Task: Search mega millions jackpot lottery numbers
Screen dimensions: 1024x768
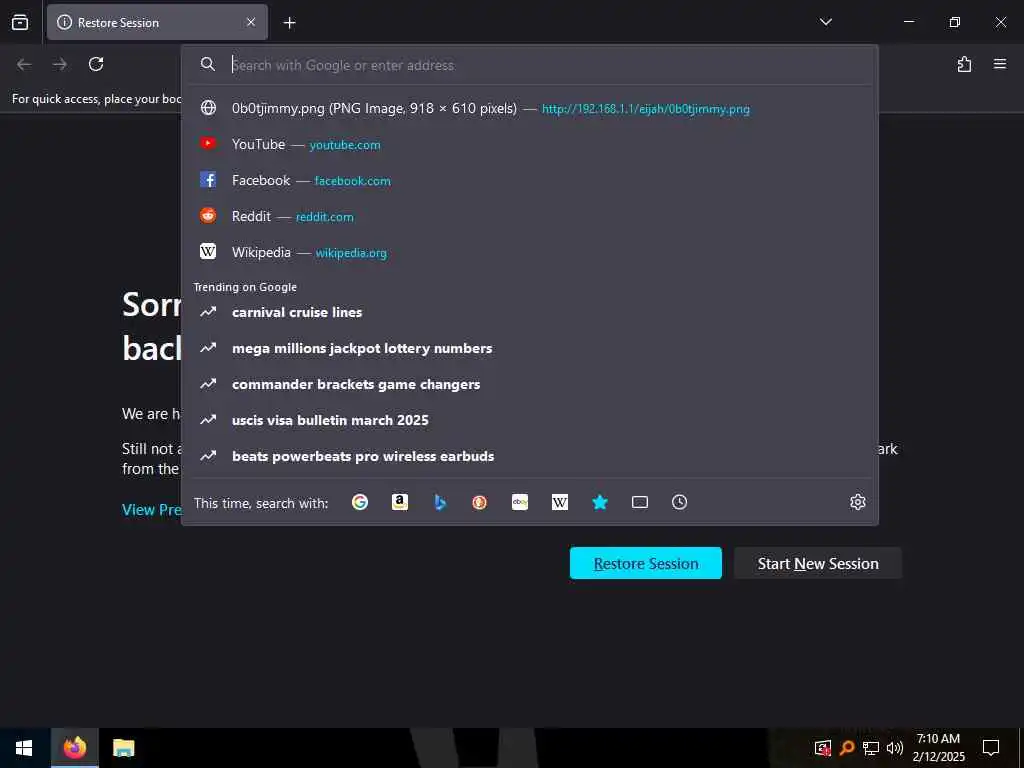Action: (x=530, y=348)
